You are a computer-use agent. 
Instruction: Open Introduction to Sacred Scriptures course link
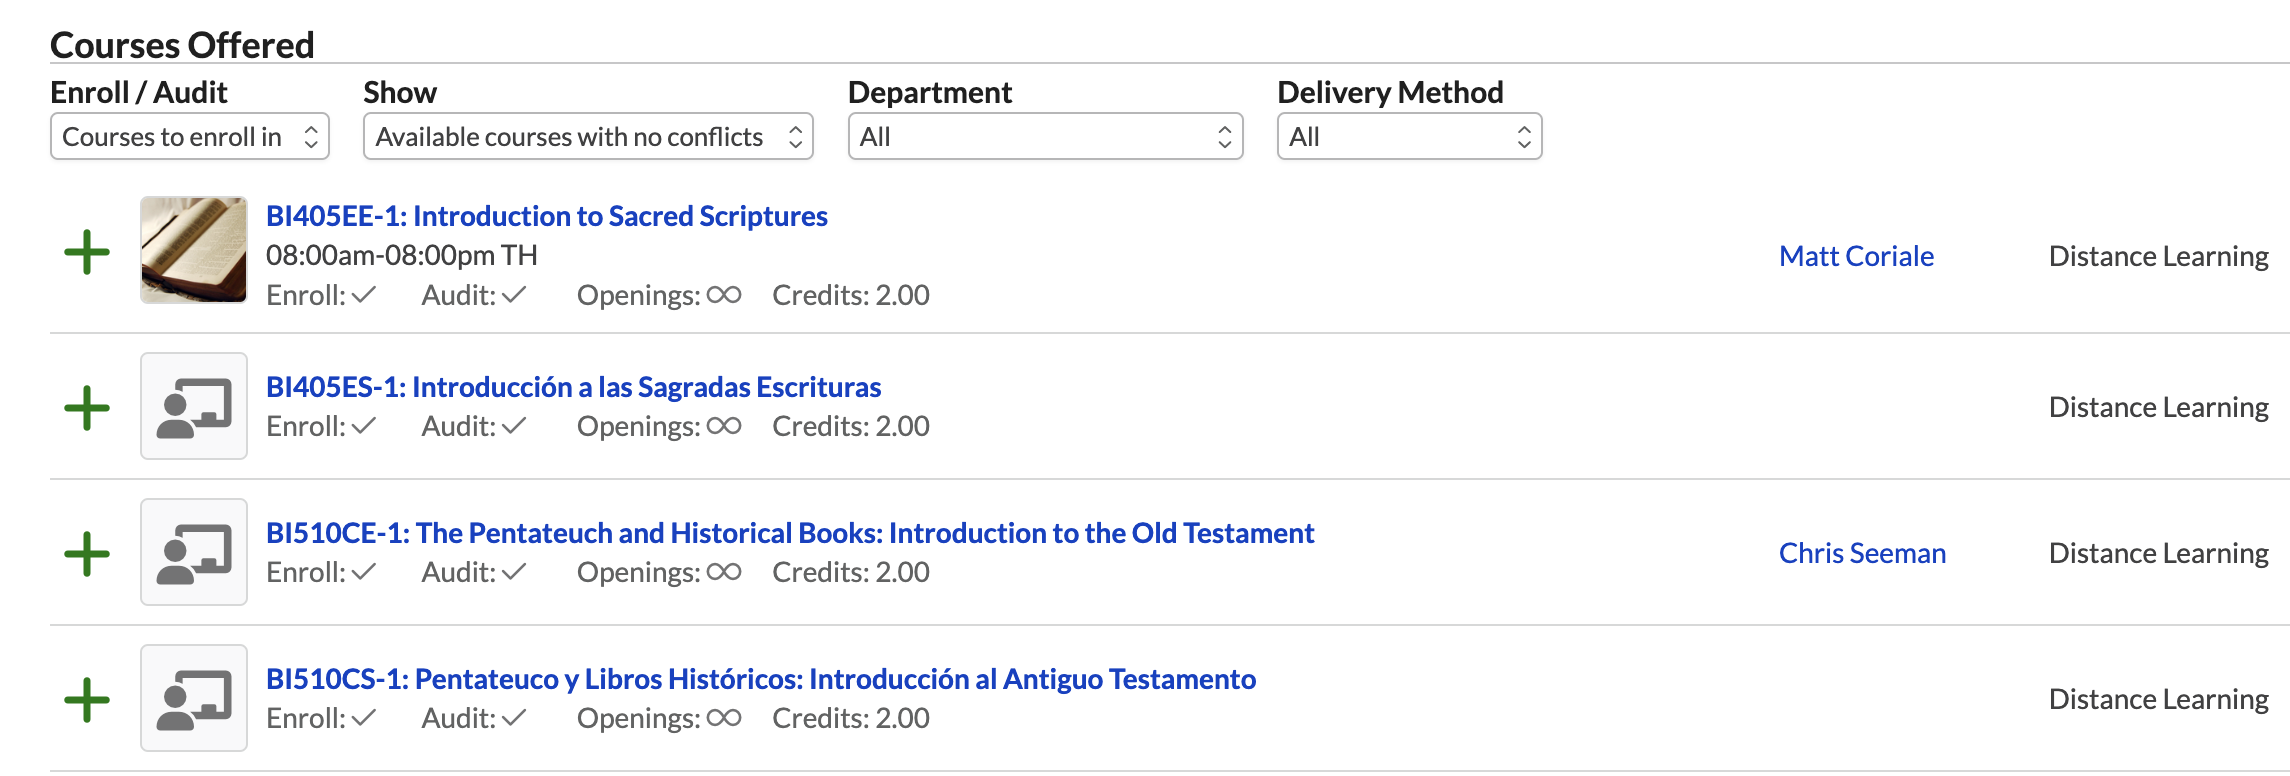[x=546, y=216]
